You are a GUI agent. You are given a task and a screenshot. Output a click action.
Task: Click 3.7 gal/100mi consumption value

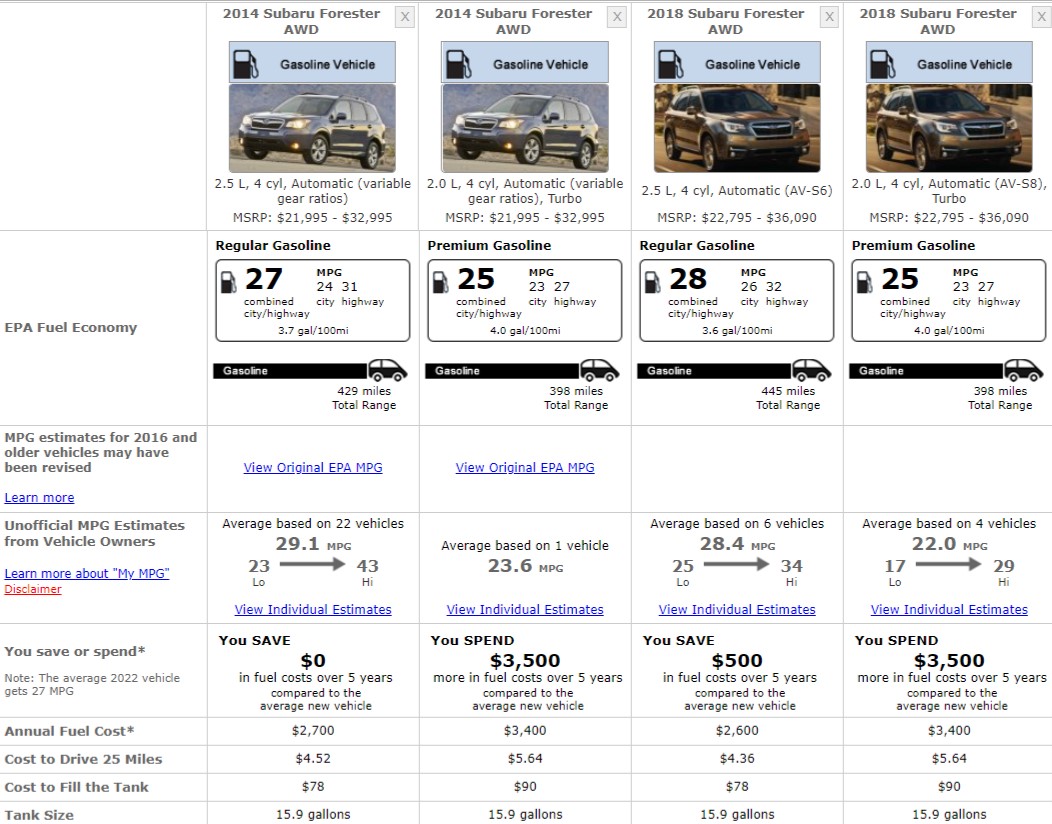pyautogui.click(x=313, y=331)
